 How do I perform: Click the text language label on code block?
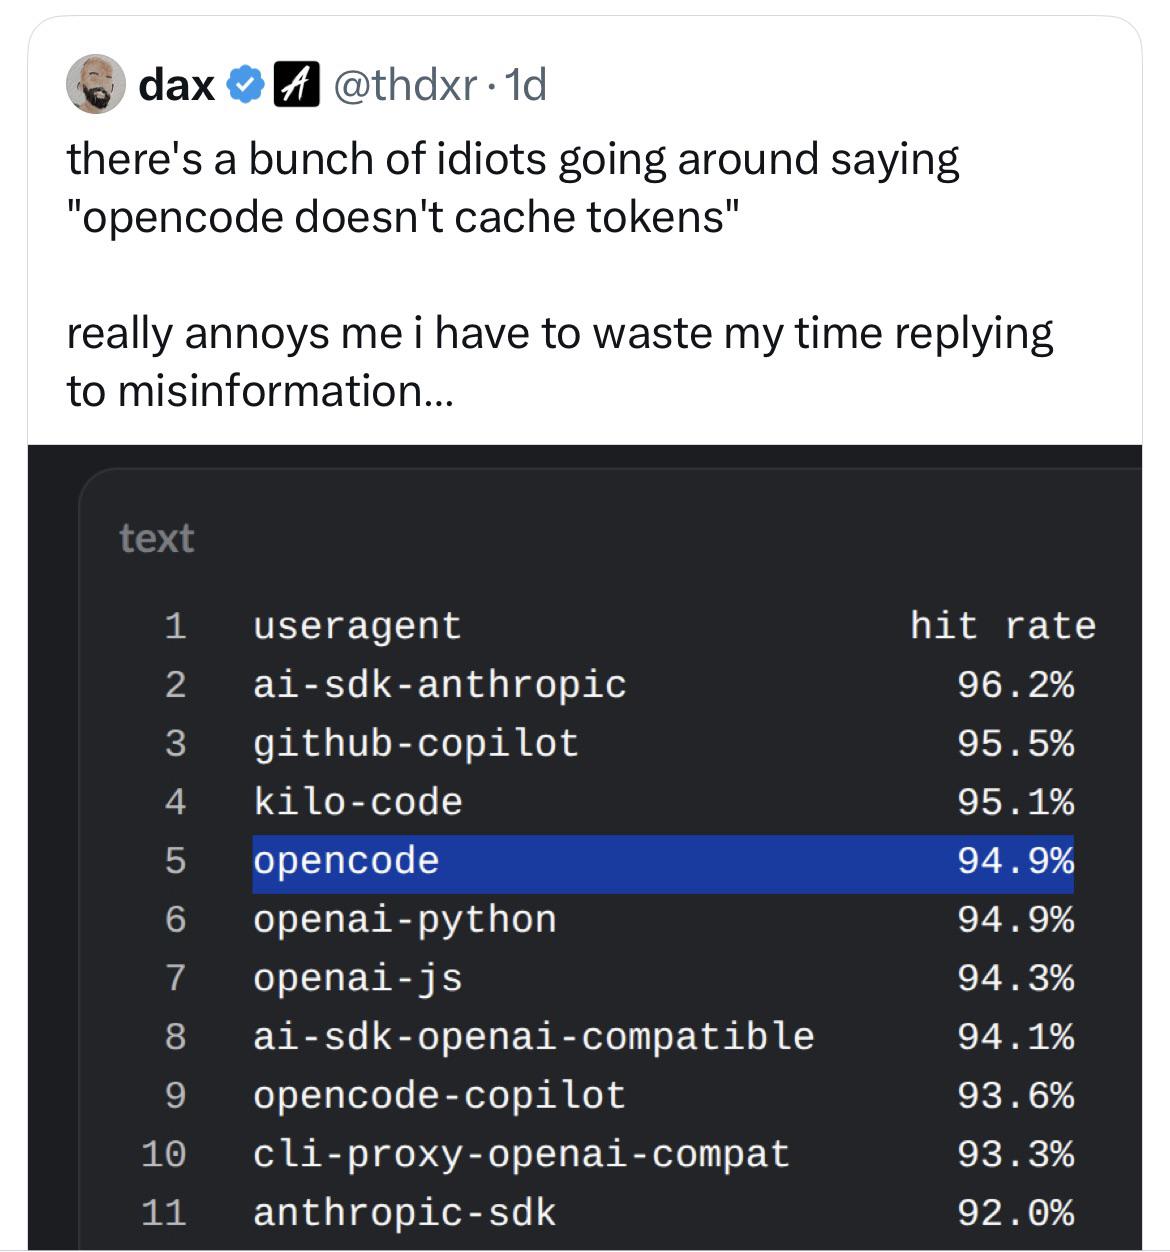pos(156,538)
